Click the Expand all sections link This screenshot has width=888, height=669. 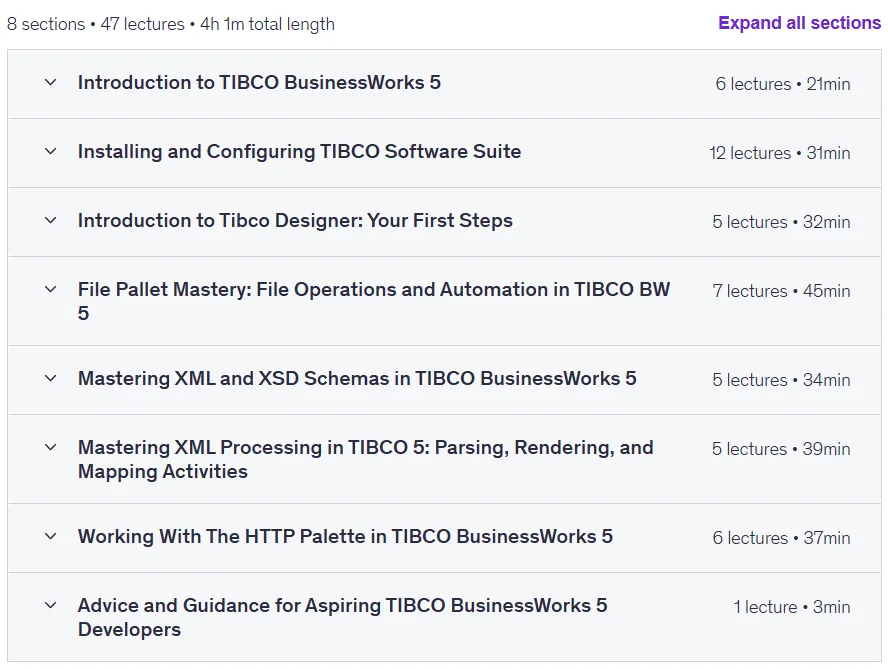pyautogui.click(x=799, y=23)
